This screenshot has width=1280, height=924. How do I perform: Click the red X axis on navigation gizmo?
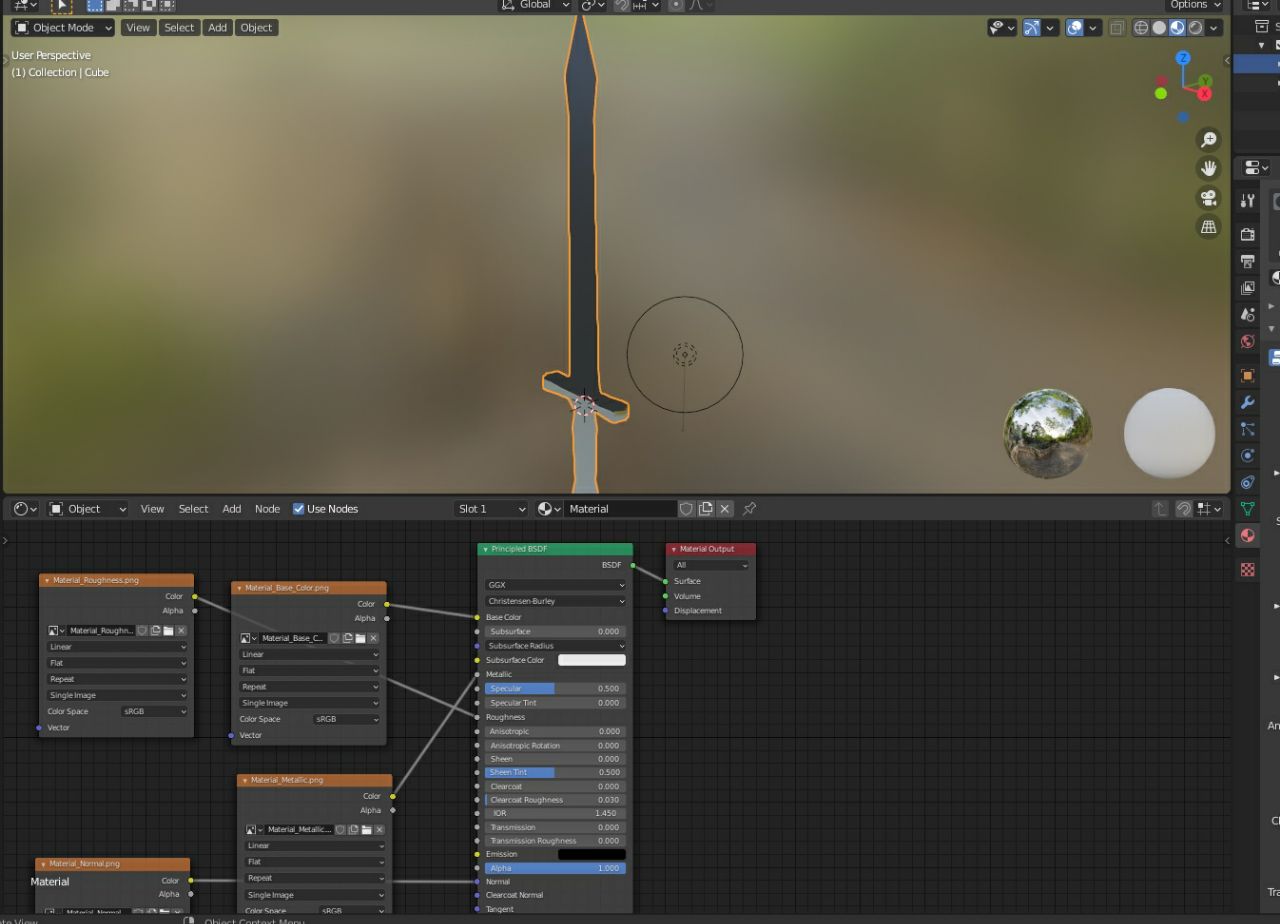pos(1204,94)
